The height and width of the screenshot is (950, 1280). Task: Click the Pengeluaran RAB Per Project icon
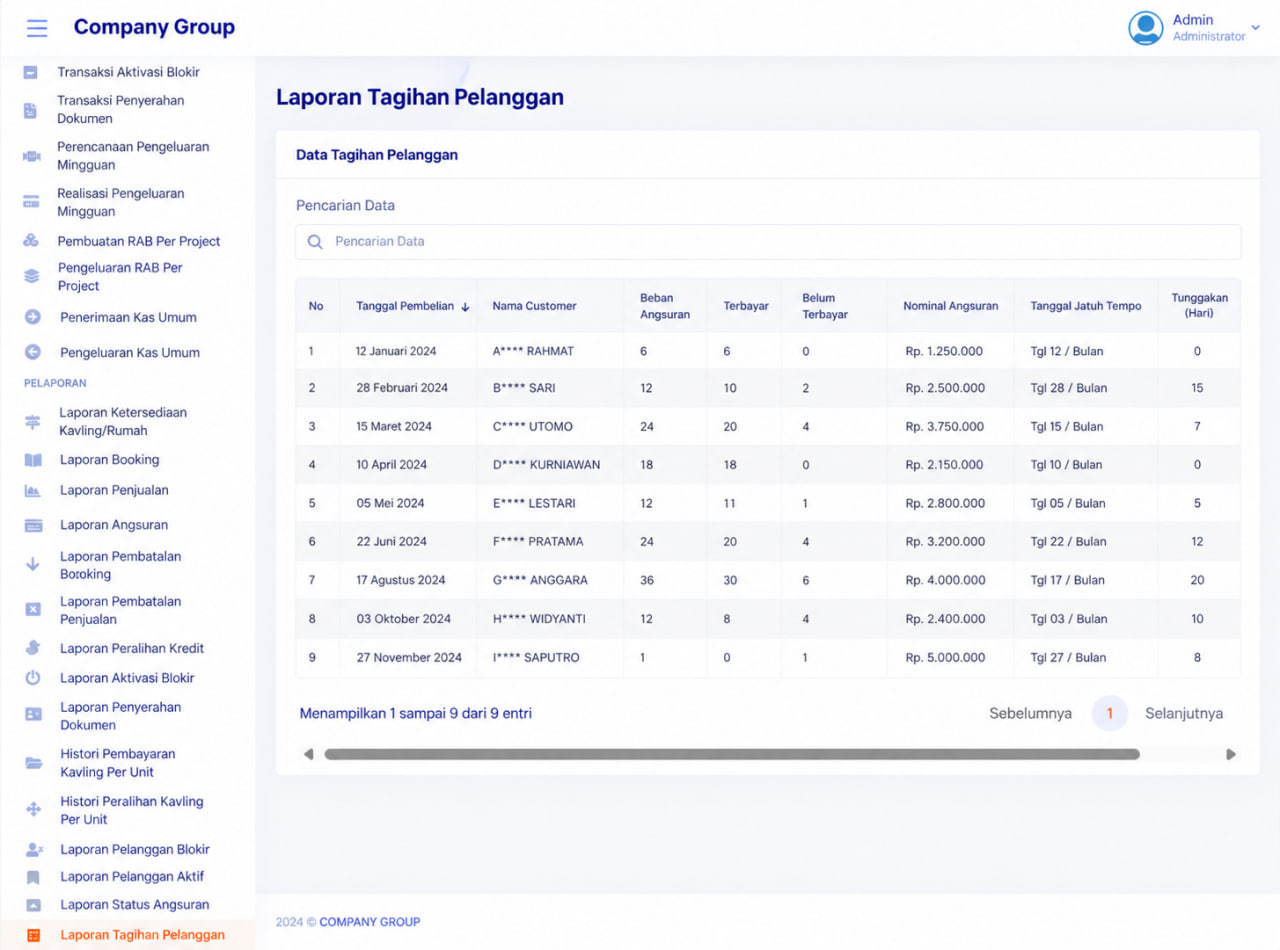[31, 276]
